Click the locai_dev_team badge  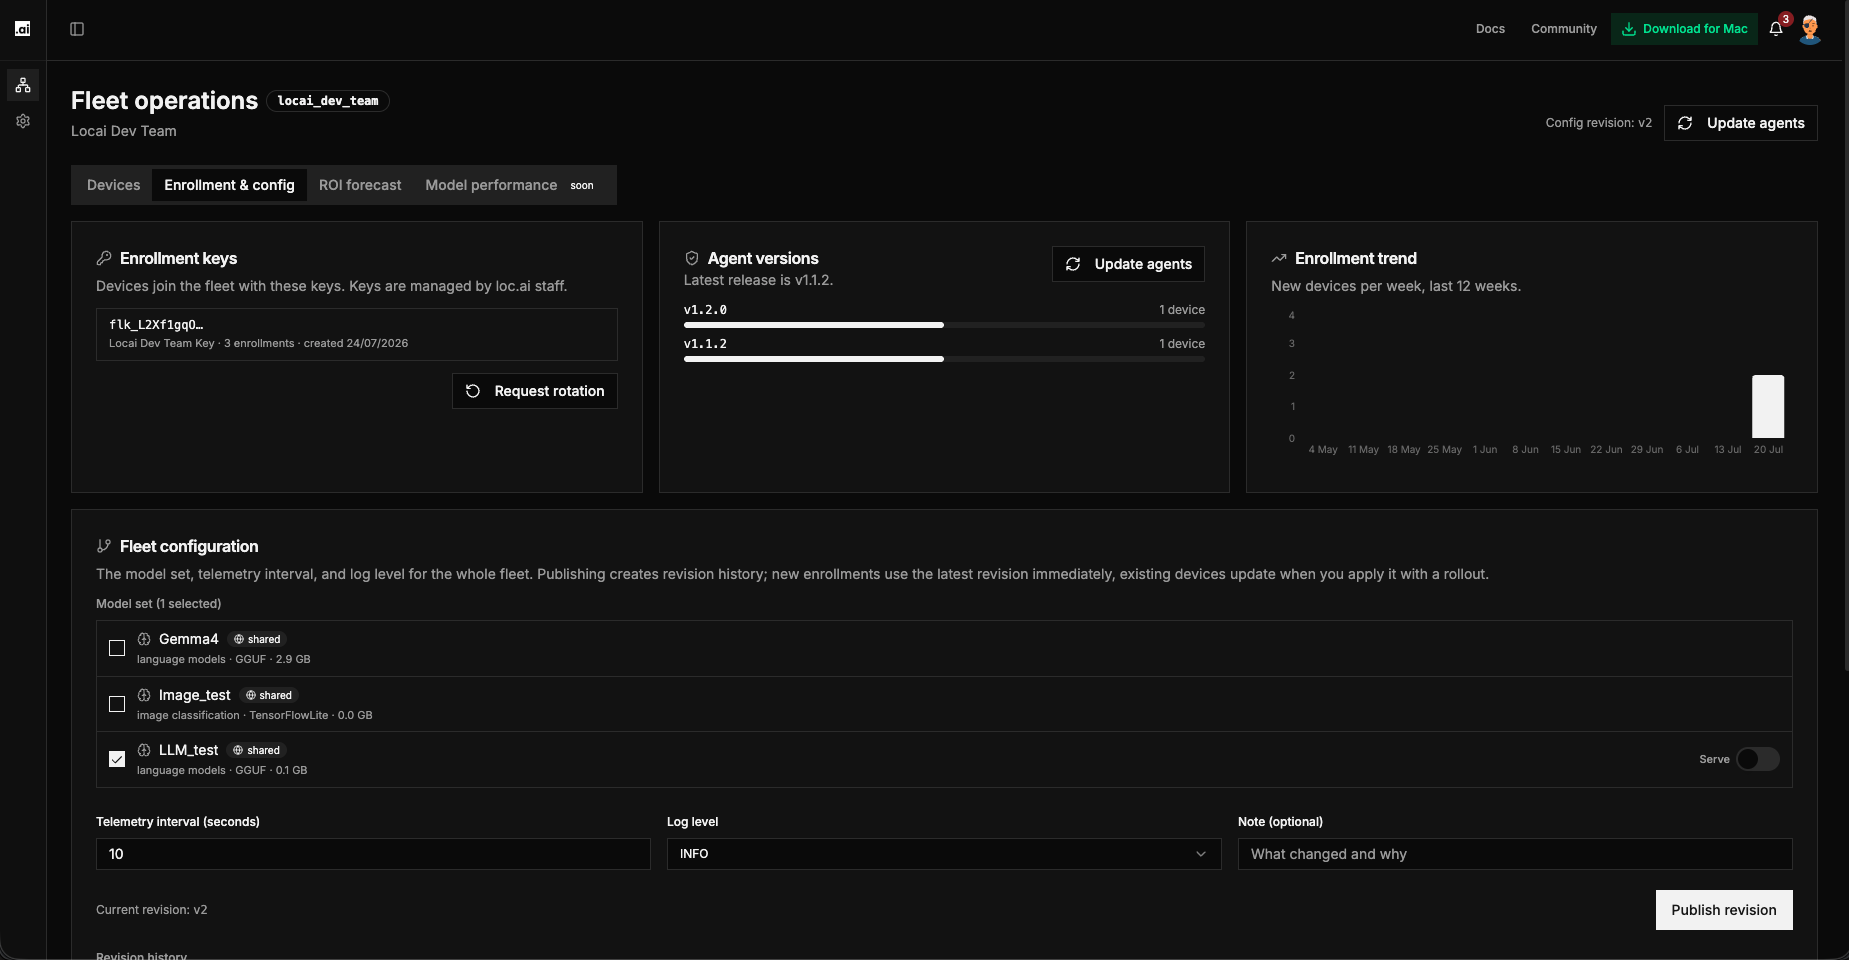point(328,101)
